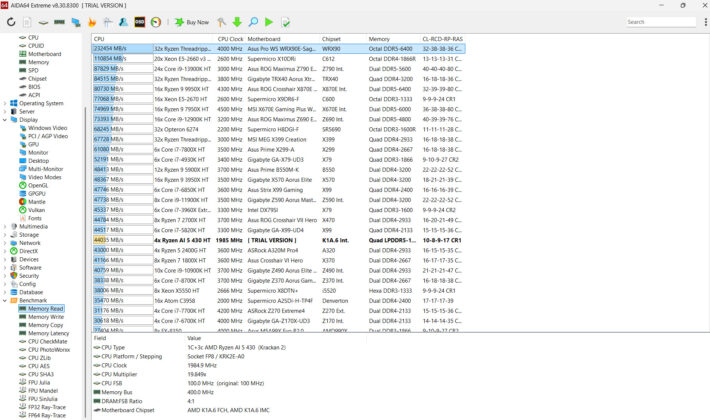Open the user account toolbar icon
This screenshot has height=420, width=710.
coord(123,22)
